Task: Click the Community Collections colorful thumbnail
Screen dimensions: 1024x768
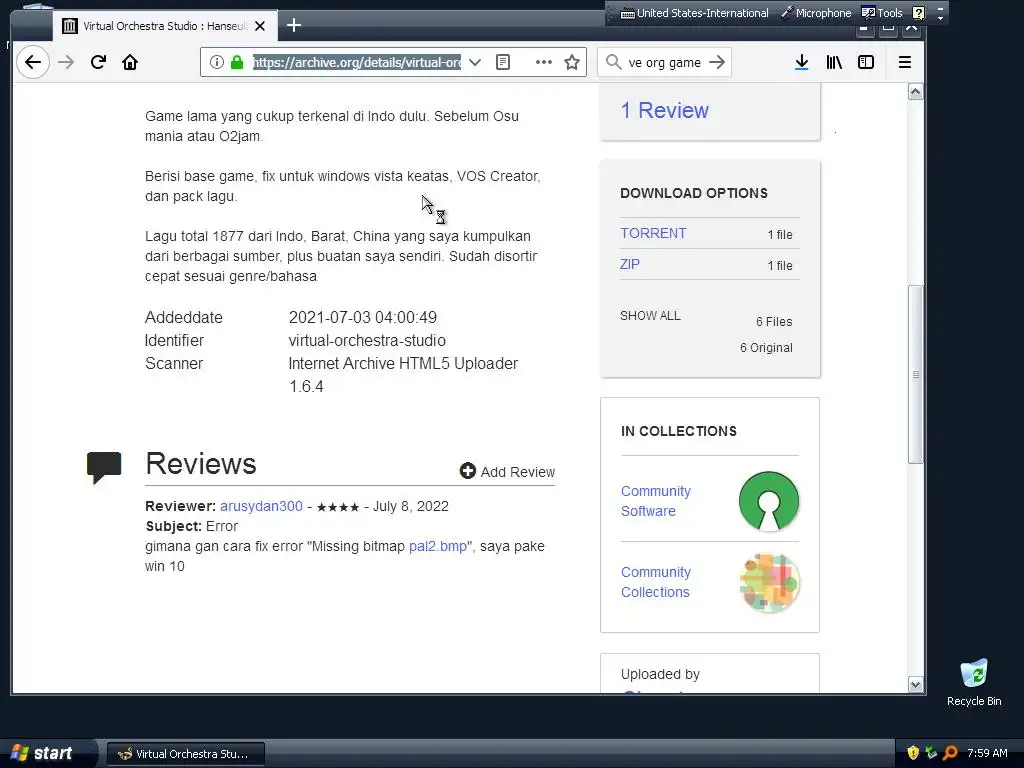Action: coord(769,582)
